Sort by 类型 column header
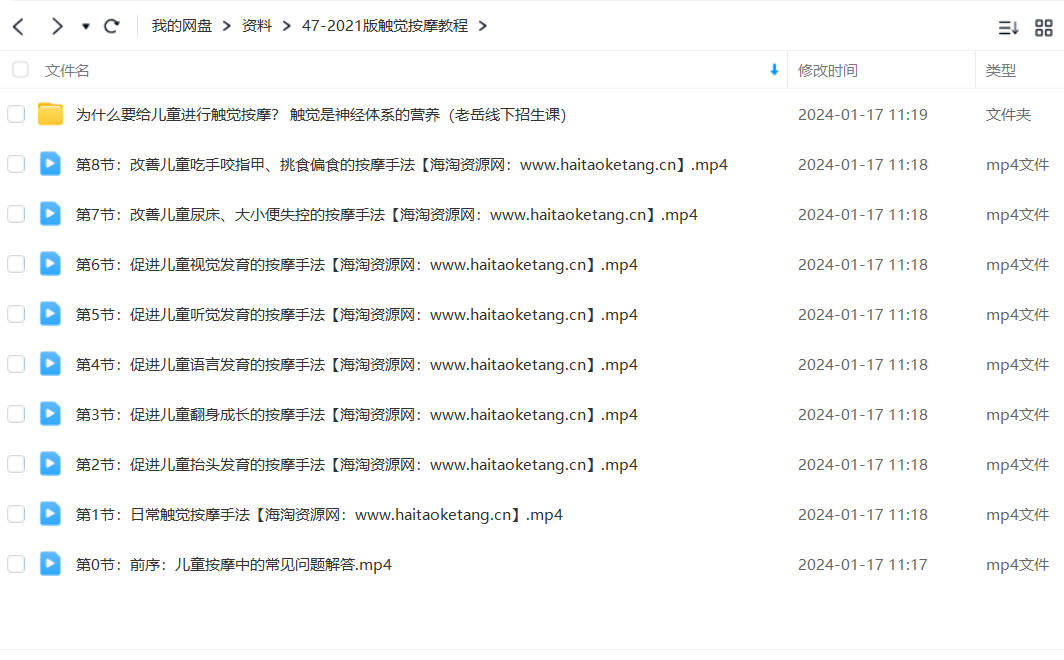The image size is (1064, 660). pos(1000,71)
